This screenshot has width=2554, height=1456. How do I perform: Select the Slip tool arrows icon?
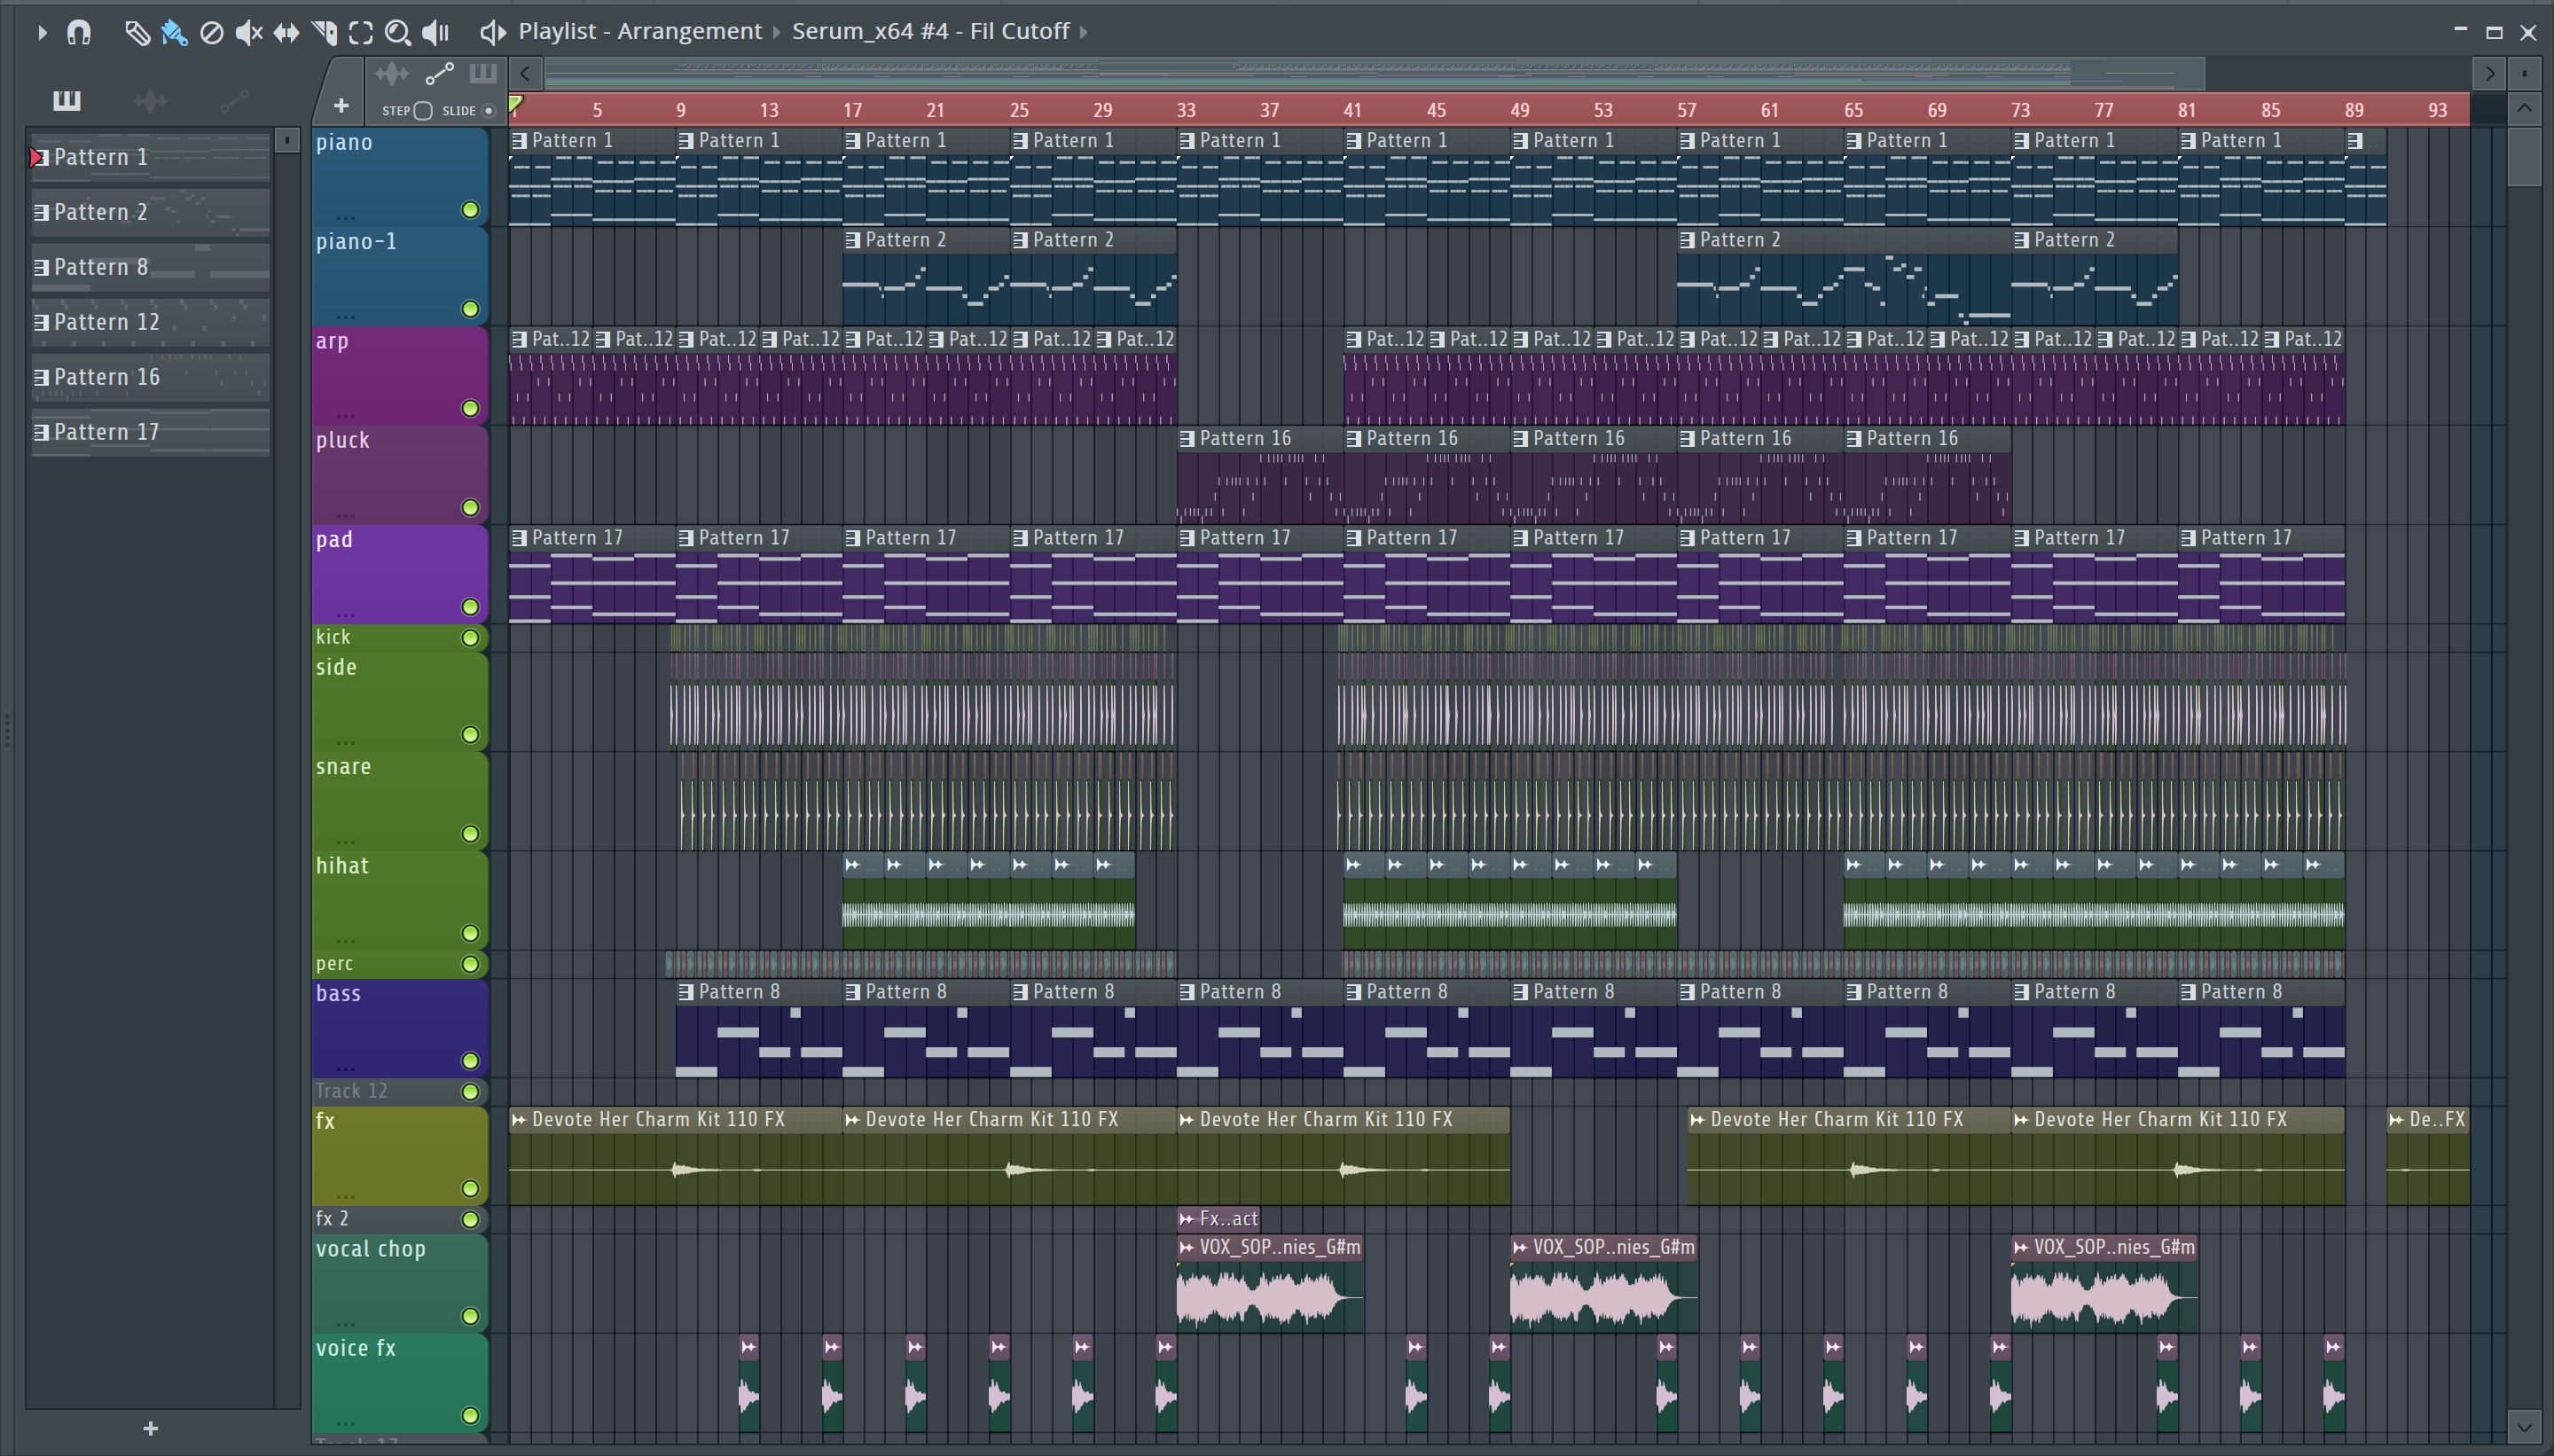pos(286,32)
